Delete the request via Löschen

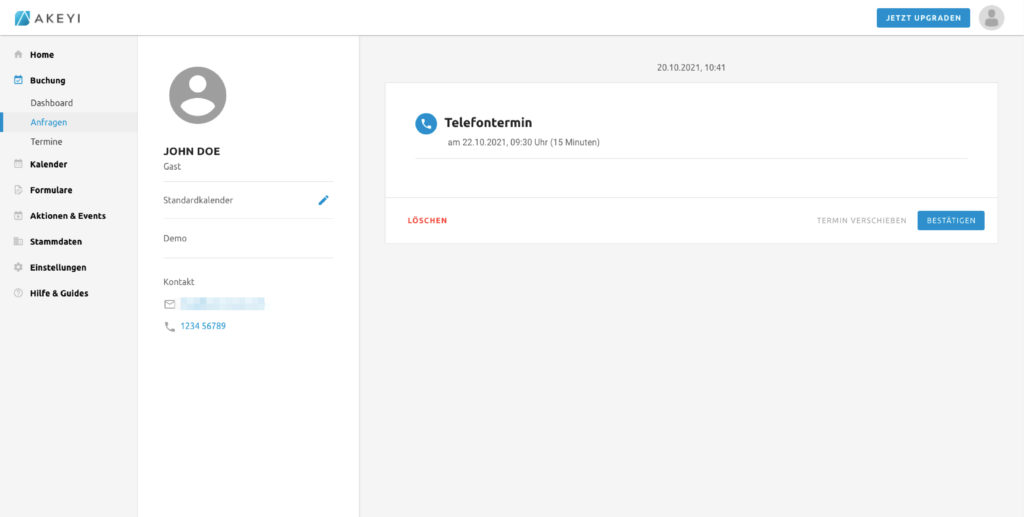tap(427, 221)
